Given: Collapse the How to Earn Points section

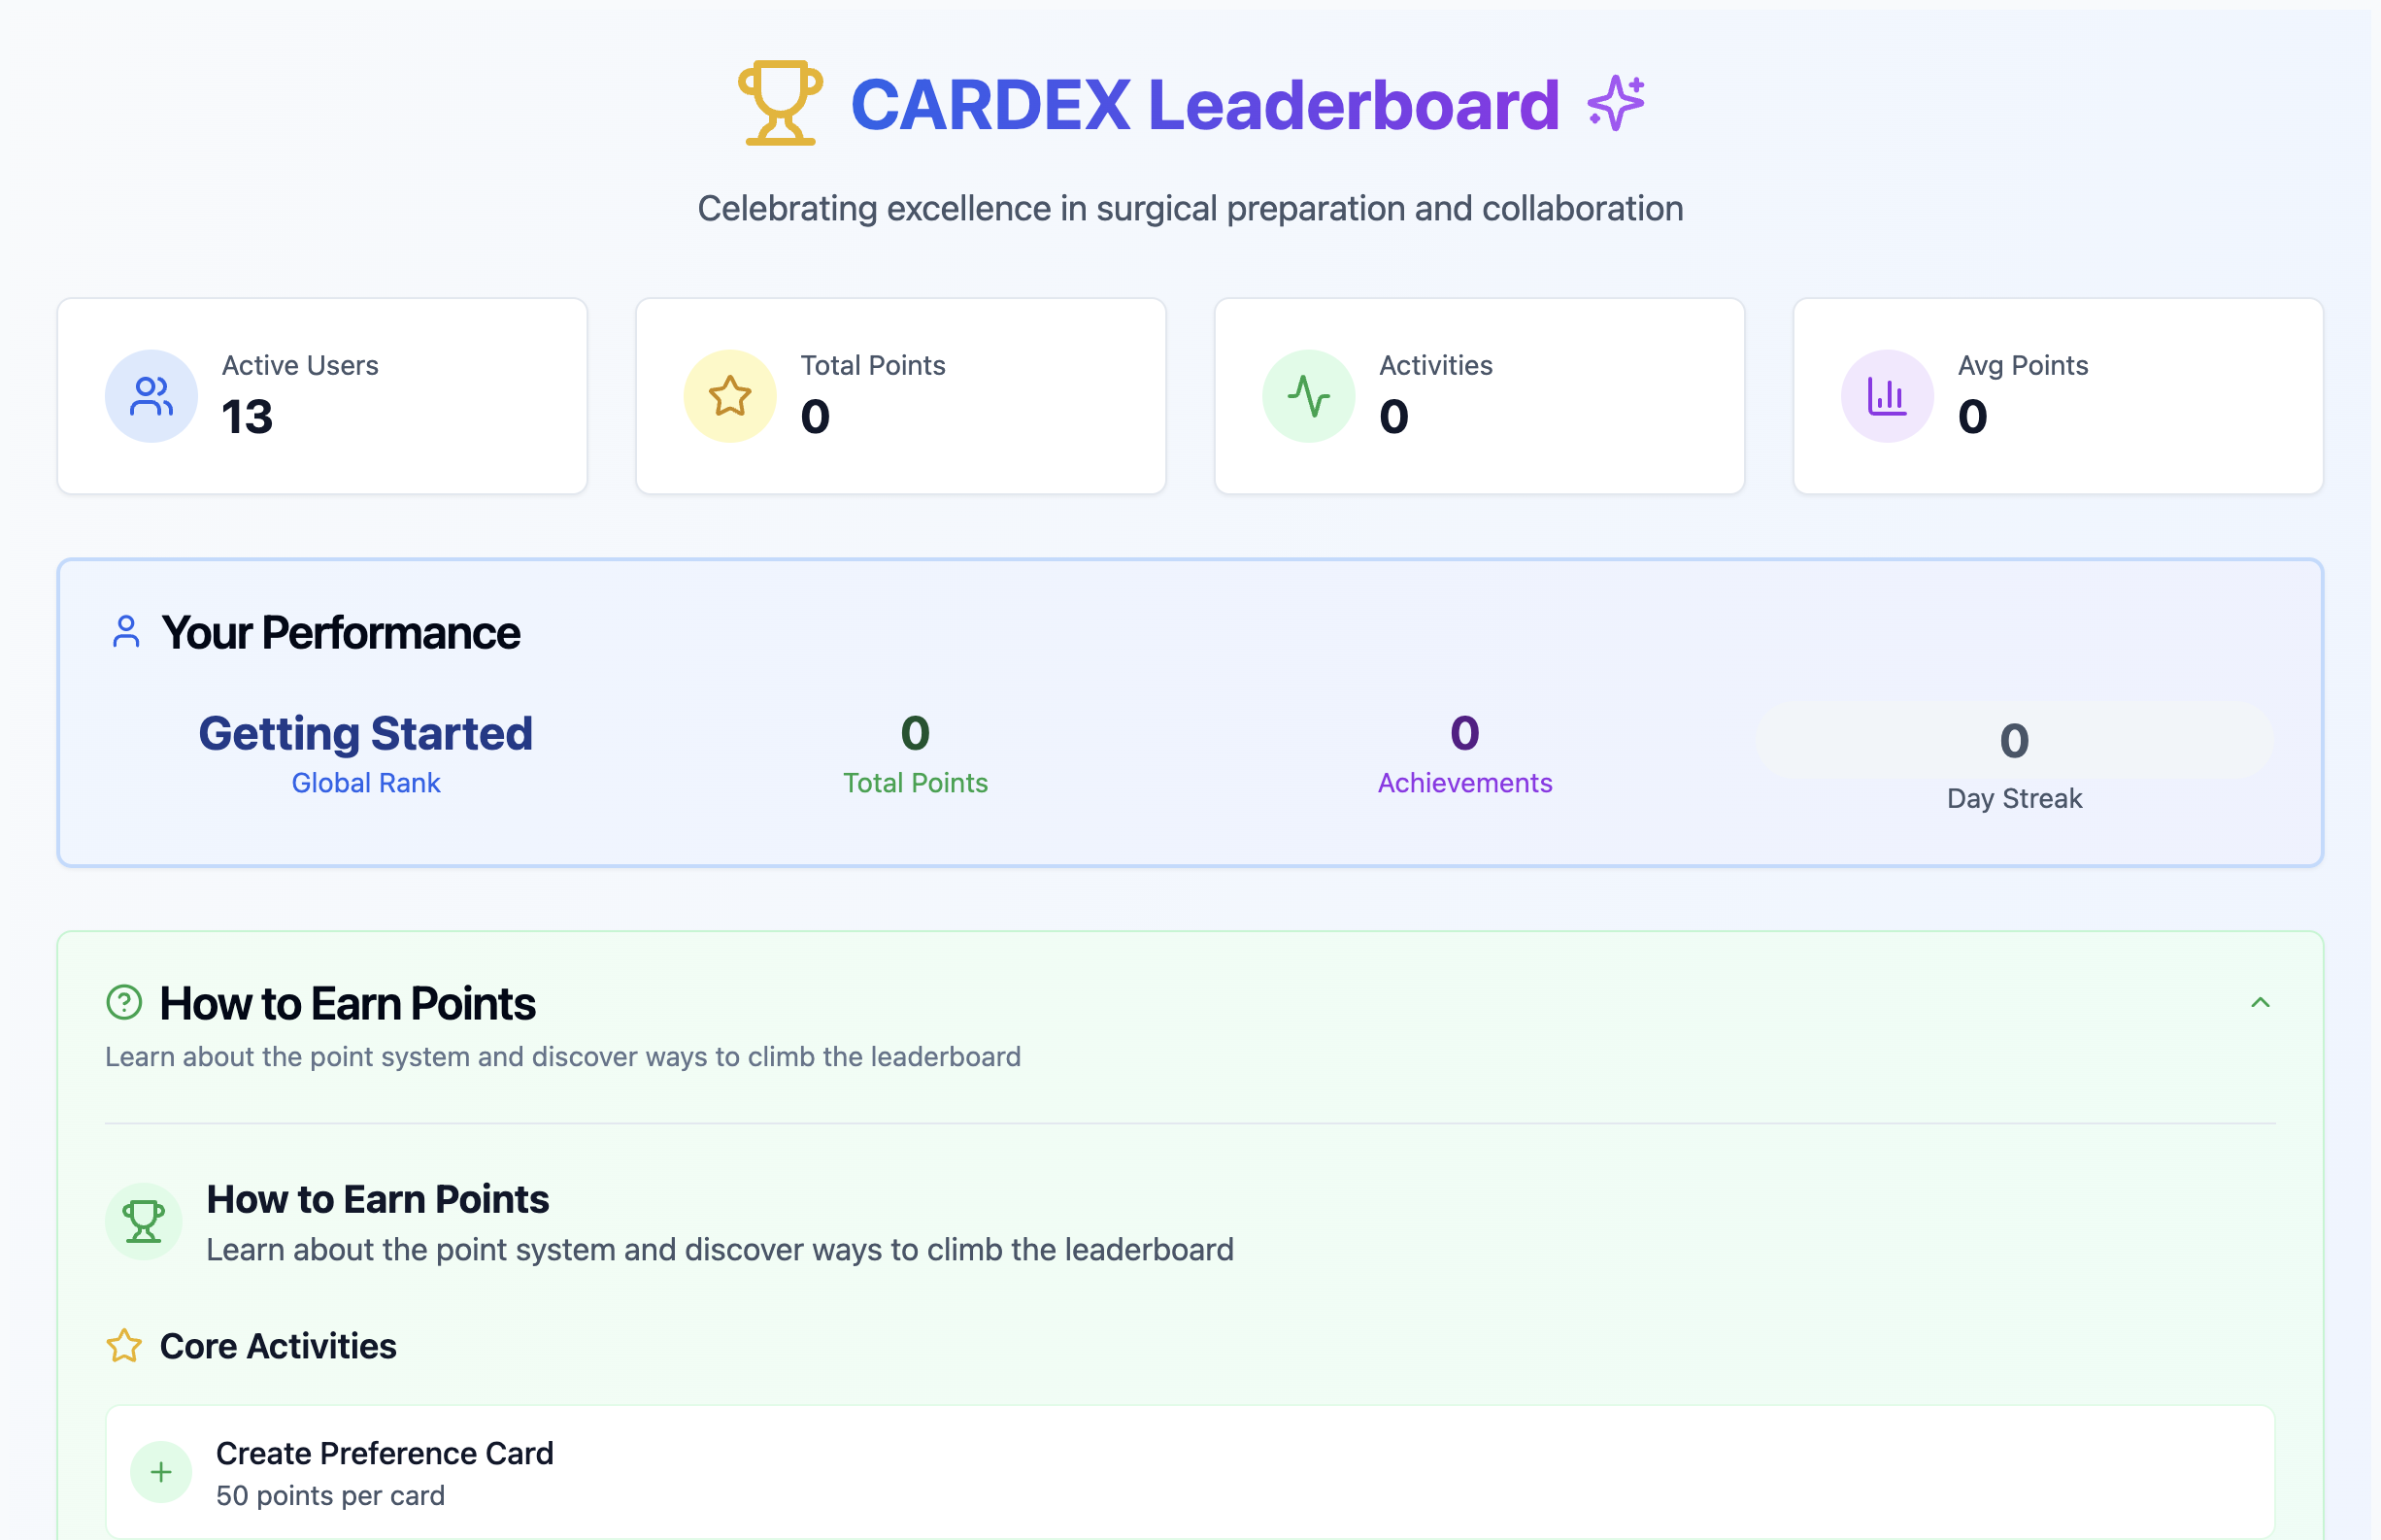Looking at the screenshot, I should point(2260,1003).
